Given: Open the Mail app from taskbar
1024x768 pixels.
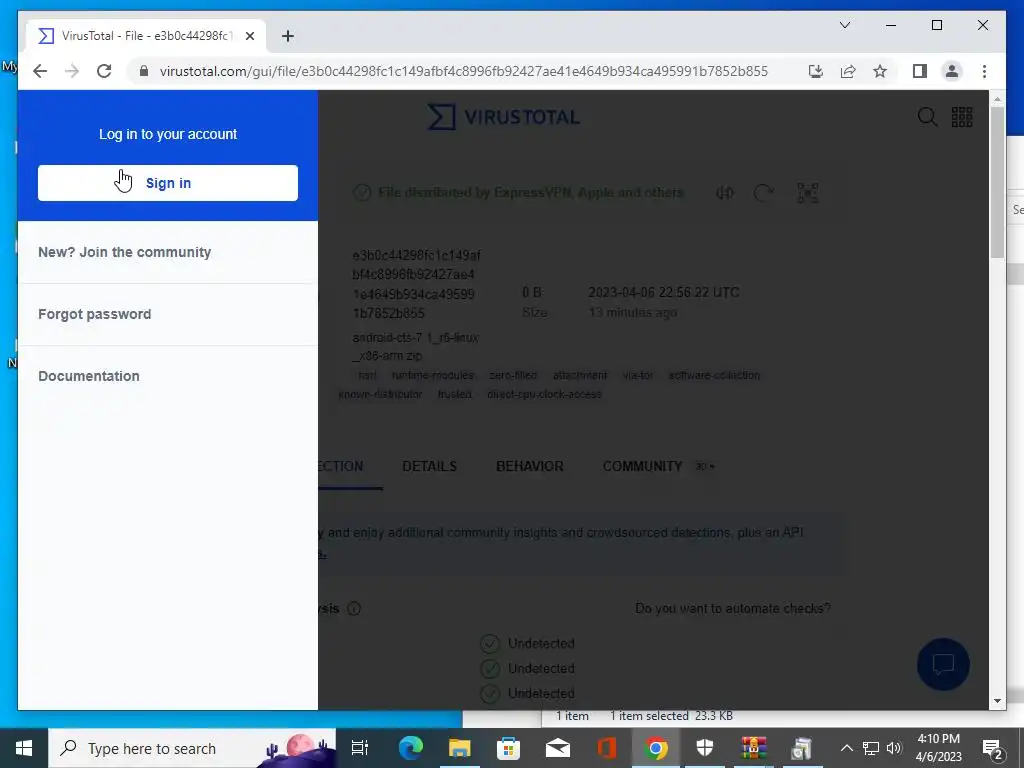Looking at the screenshot, I should [x=558, y=748].
